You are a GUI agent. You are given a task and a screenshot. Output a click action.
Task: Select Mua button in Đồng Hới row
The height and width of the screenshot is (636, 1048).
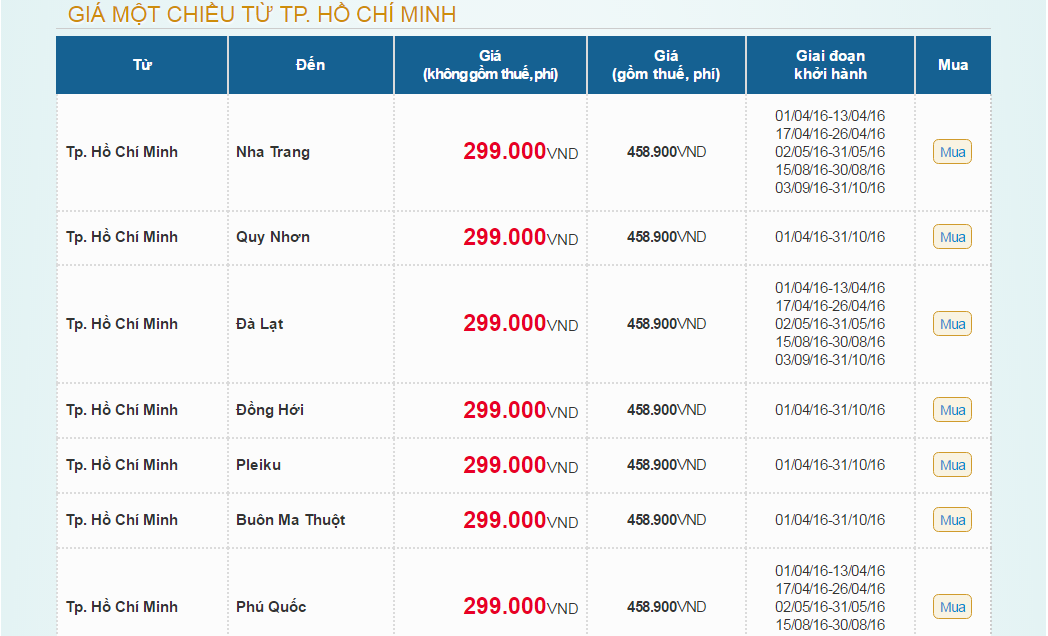click(x=952, y=410)
